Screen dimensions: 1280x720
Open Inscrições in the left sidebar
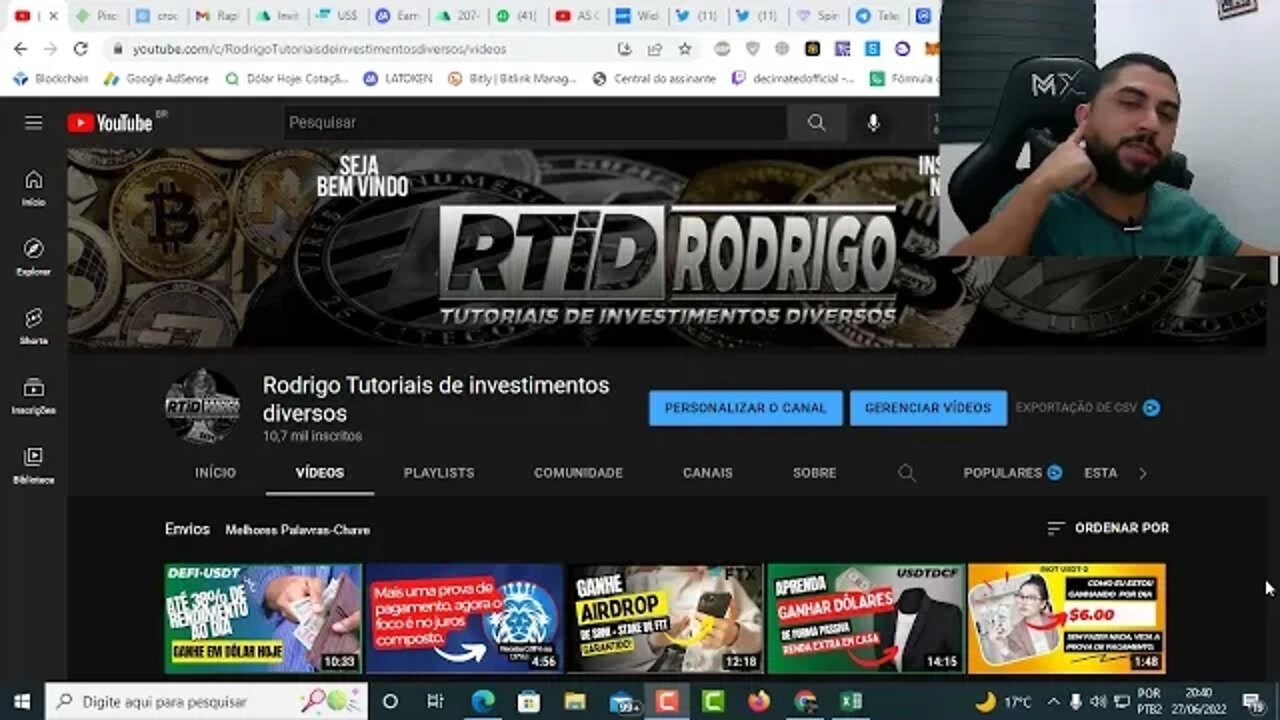pyautogui.click(x=34, y=396)
